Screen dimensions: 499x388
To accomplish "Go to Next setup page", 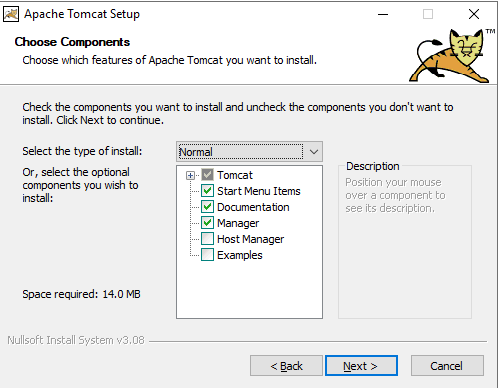I will (361, 366).
